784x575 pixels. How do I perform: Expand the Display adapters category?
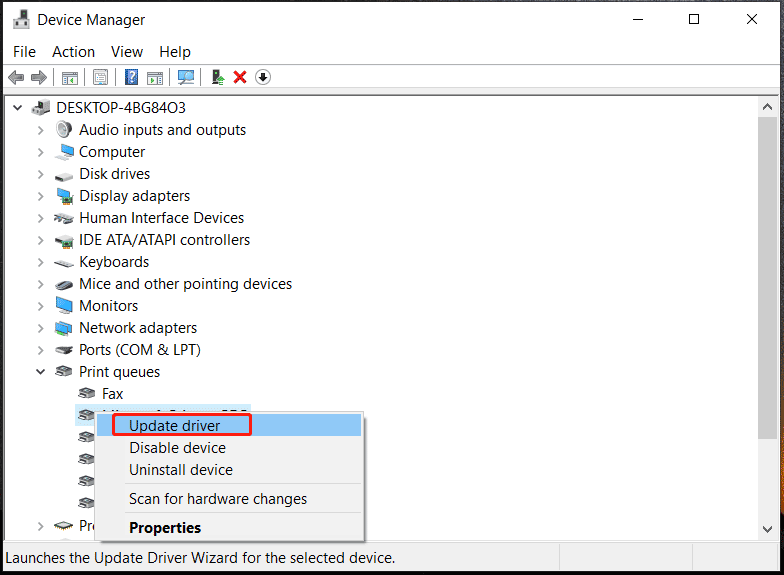[x=40, y=196]
